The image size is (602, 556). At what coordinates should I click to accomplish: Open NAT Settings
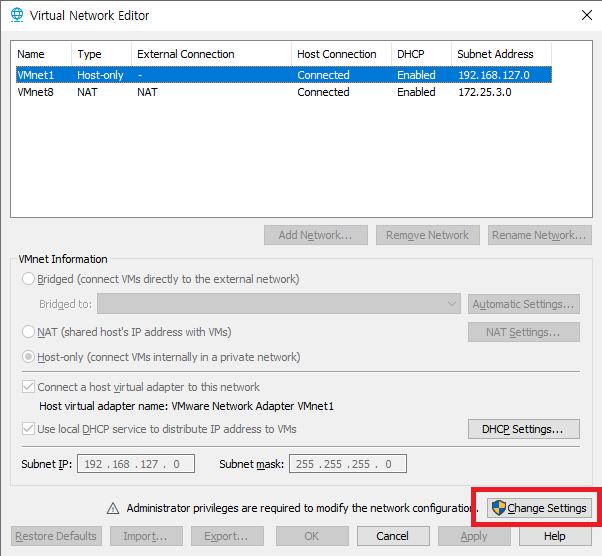coord(524,332)
